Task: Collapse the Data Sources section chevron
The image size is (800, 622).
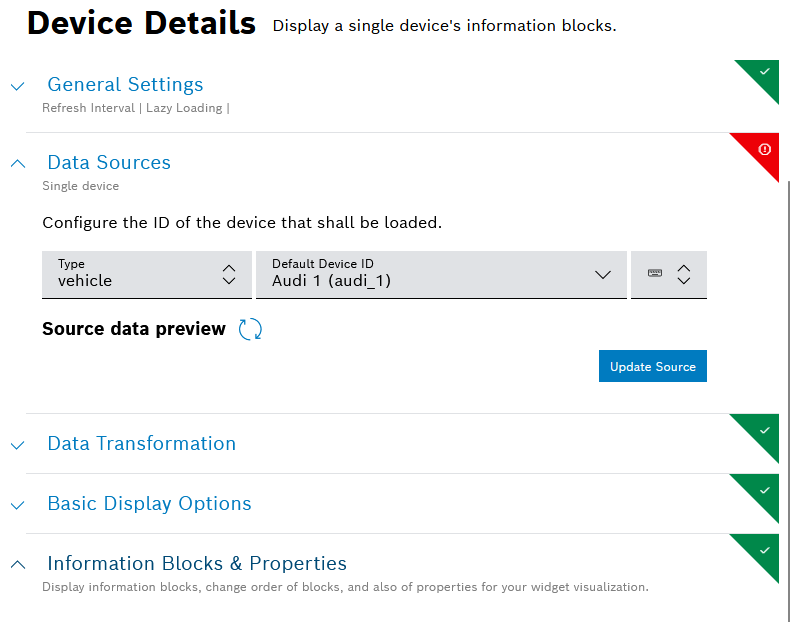Action: pos(17,163)
